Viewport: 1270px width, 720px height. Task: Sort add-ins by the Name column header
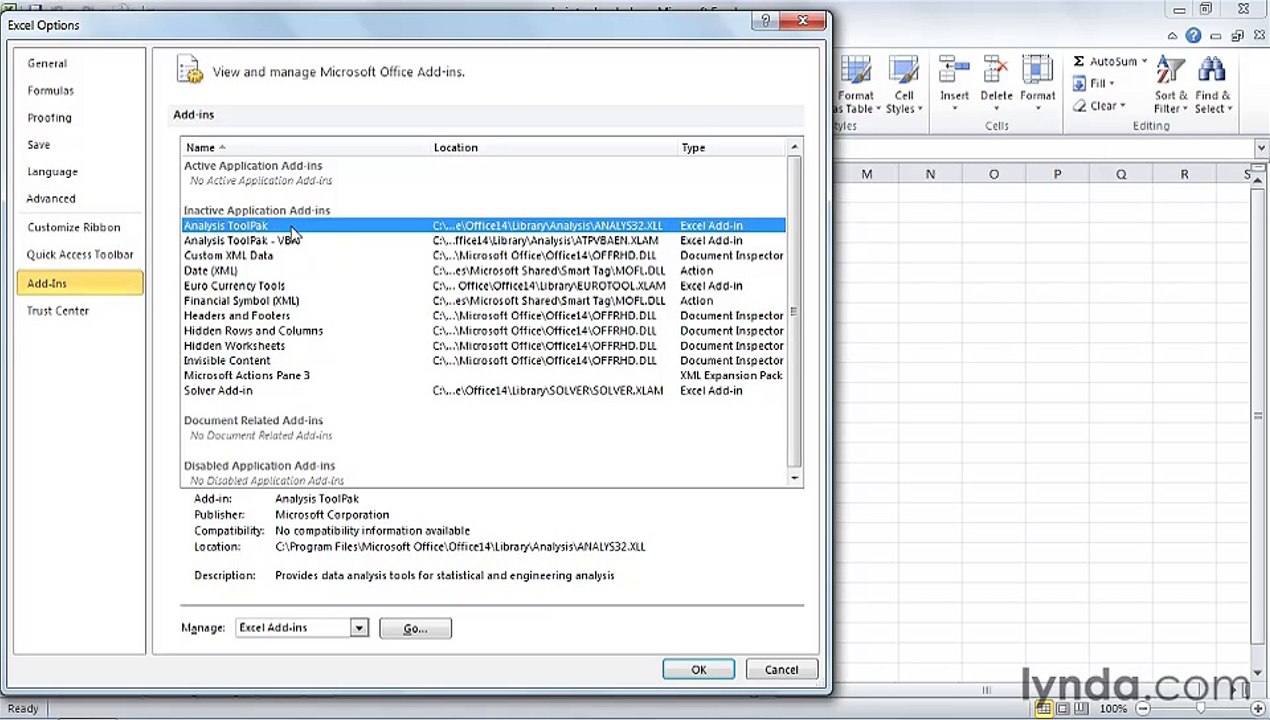(x=306, y=147)
